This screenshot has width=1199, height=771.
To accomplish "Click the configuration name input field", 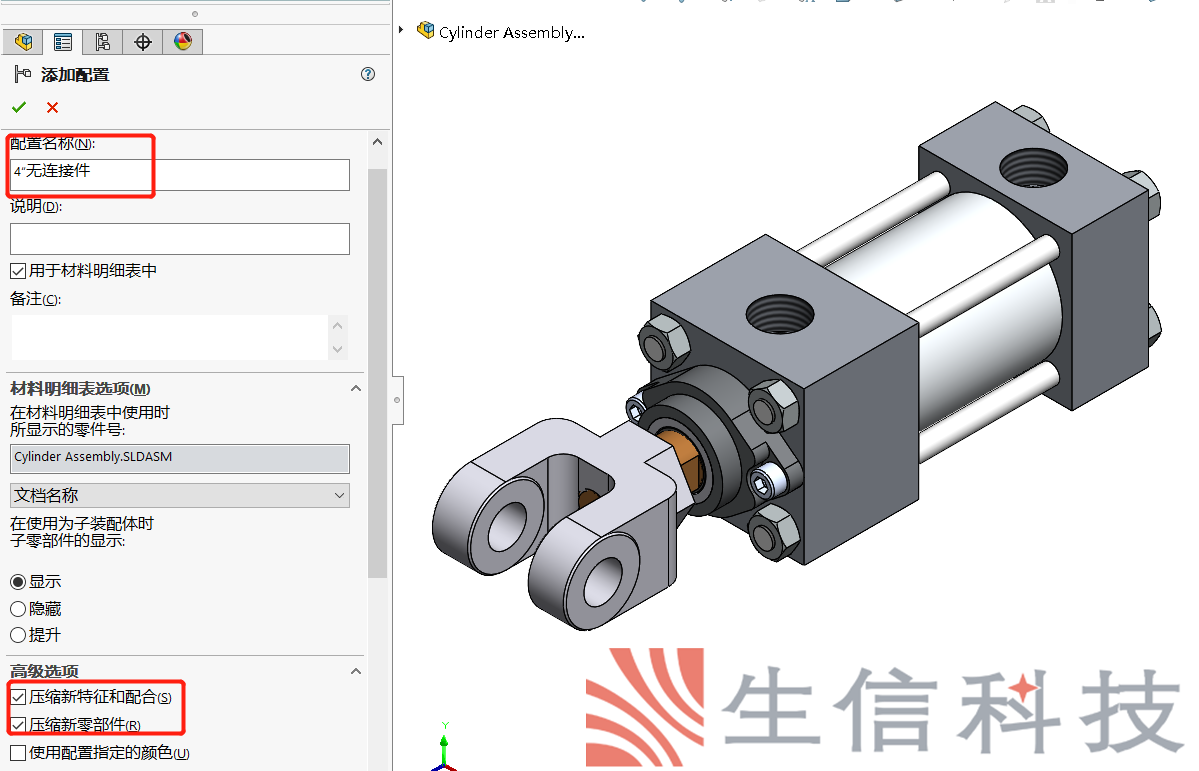I will tap(180, 174).
